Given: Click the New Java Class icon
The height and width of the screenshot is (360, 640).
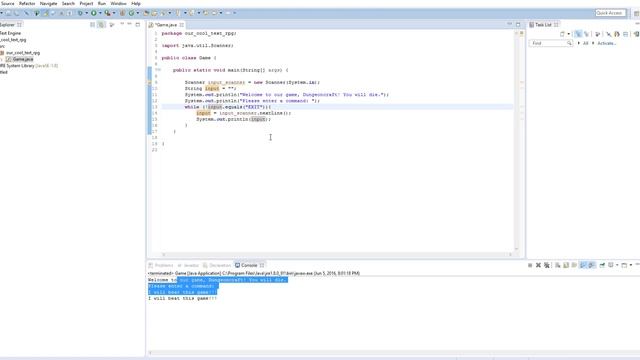Looking at the screenshot, I should tap(131, 13).
